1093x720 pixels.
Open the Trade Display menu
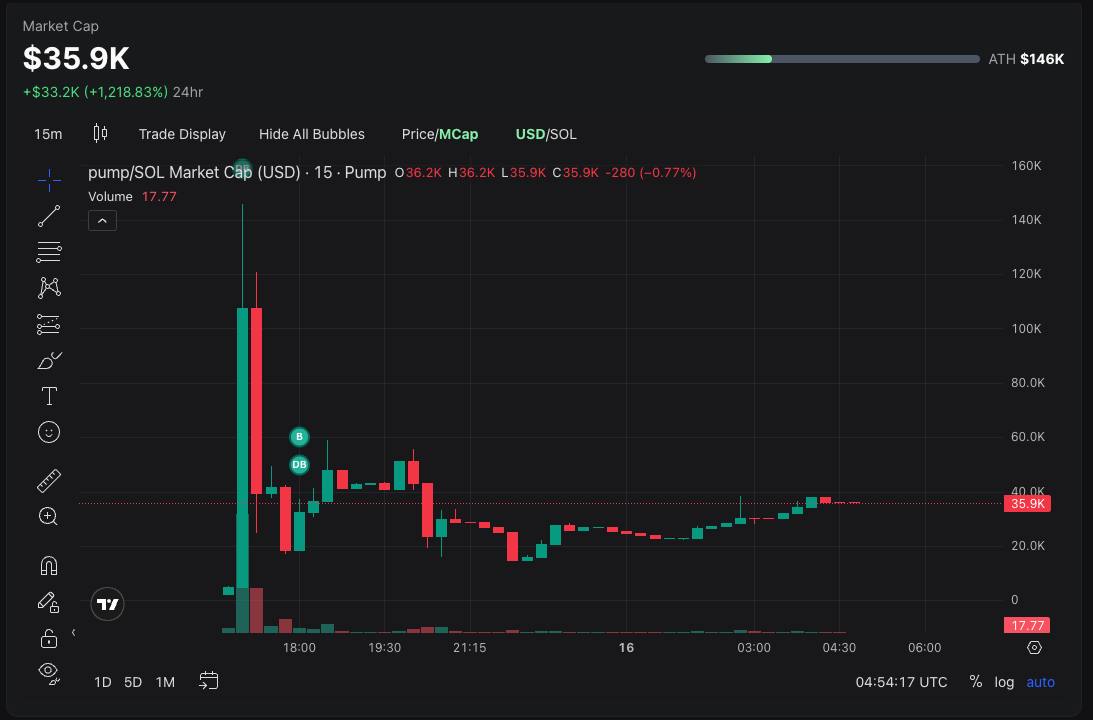click(182, 134)
